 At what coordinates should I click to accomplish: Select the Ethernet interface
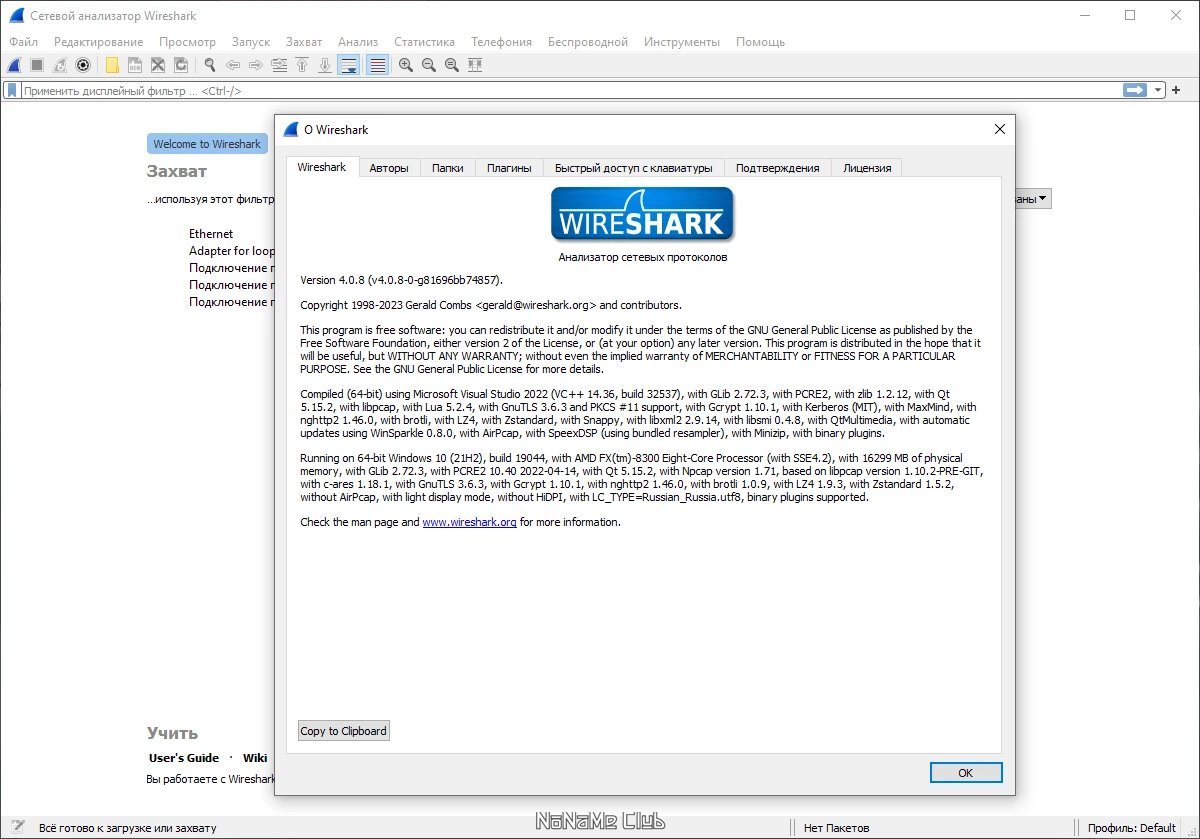[x=211, y=234]
